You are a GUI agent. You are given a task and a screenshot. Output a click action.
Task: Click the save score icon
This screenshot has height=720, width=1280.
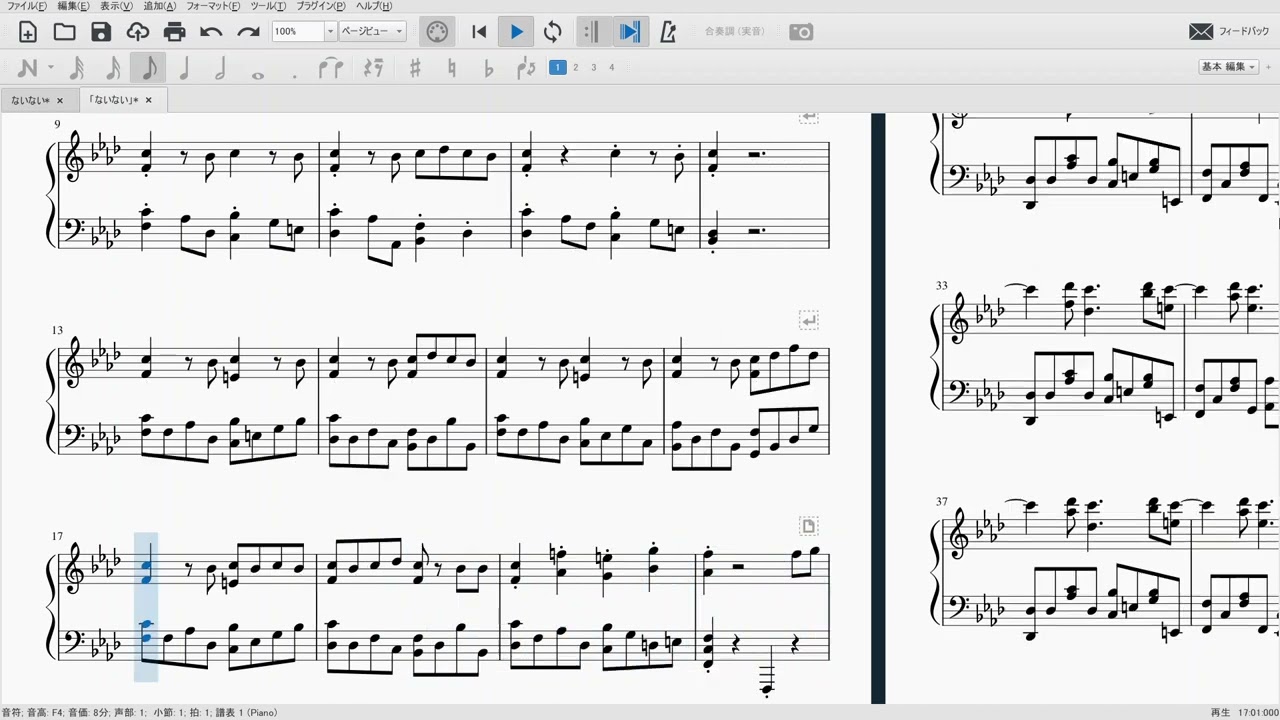tap(101, 32)
